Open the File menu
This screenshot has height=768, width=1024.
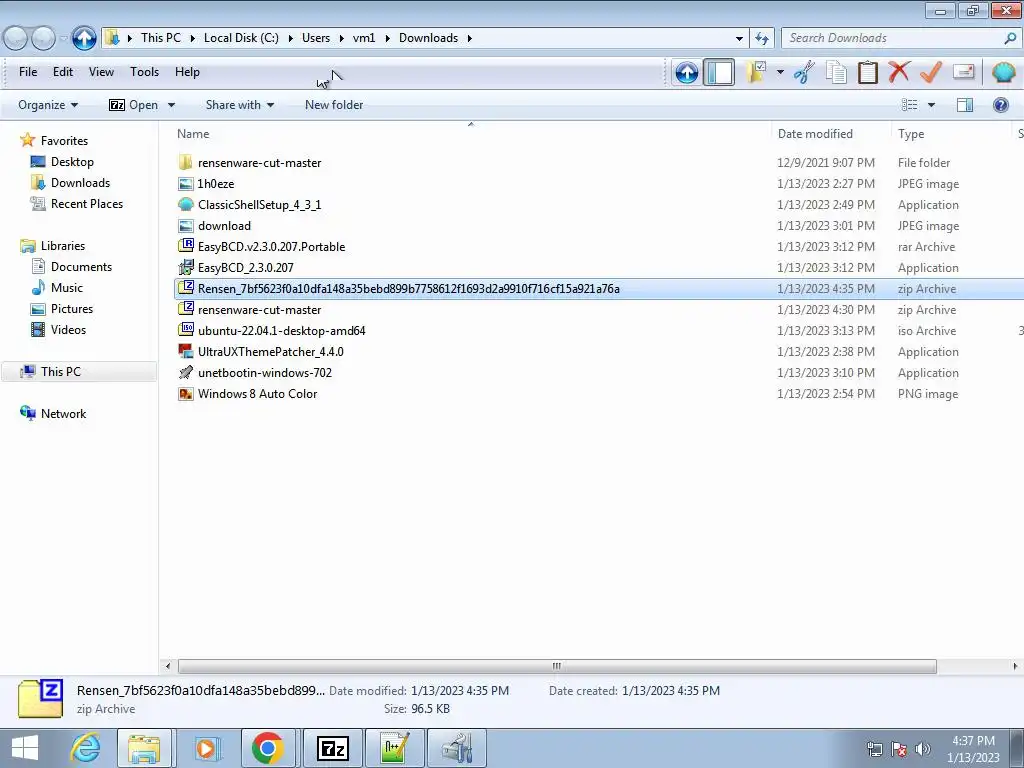tap(28, 72)
